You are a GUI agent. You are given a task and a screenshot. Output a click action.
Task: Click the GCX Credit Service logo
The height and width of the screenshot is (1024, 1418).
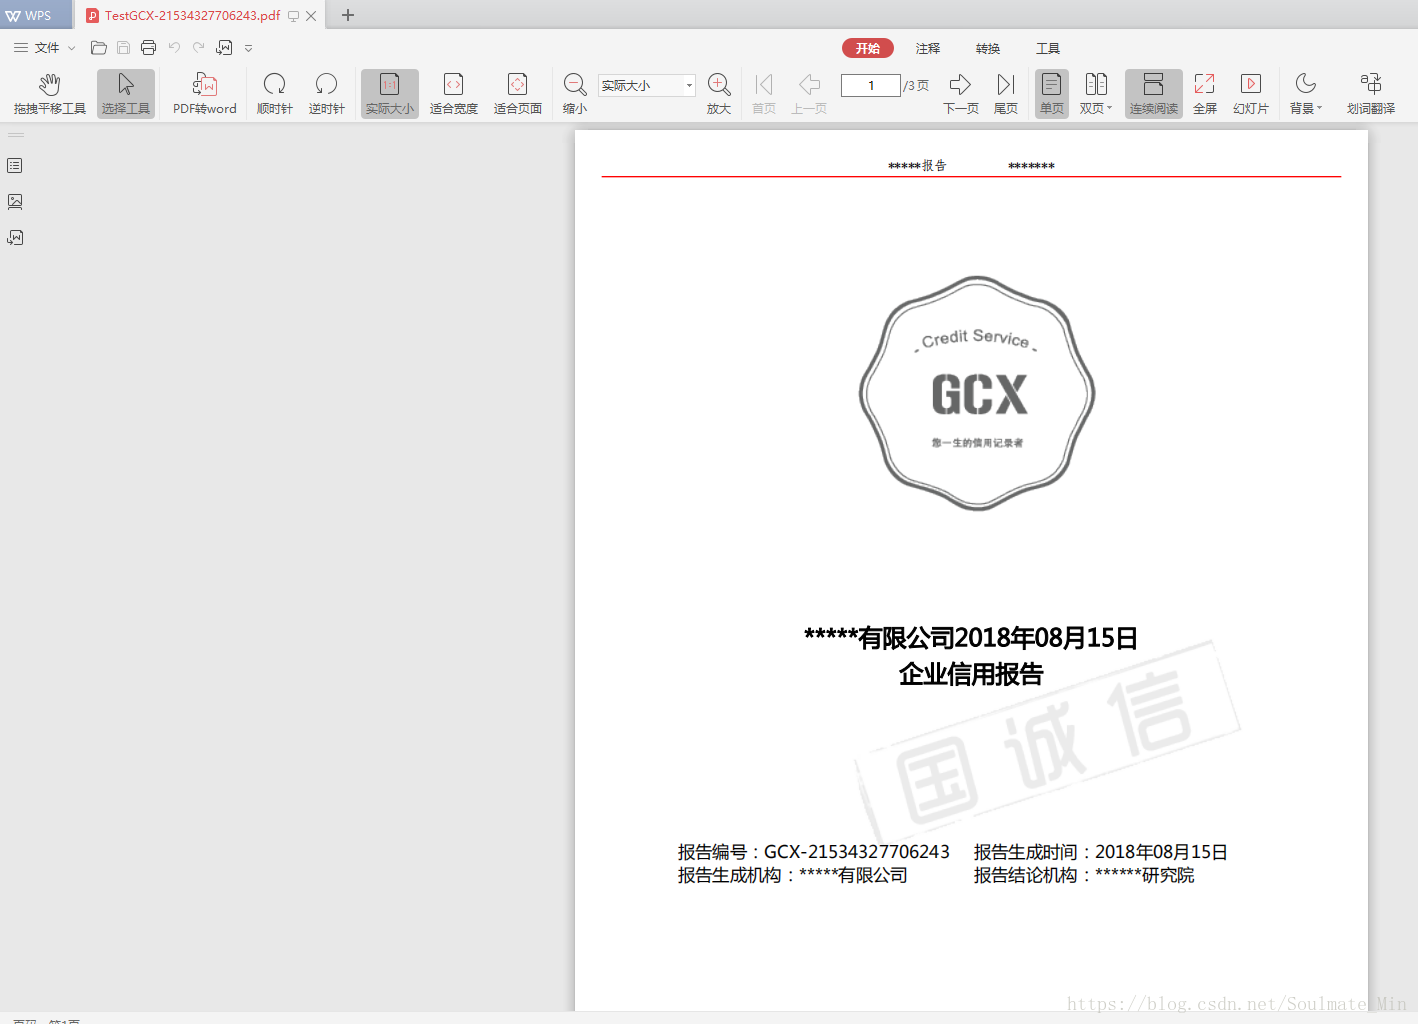(977, 393)
